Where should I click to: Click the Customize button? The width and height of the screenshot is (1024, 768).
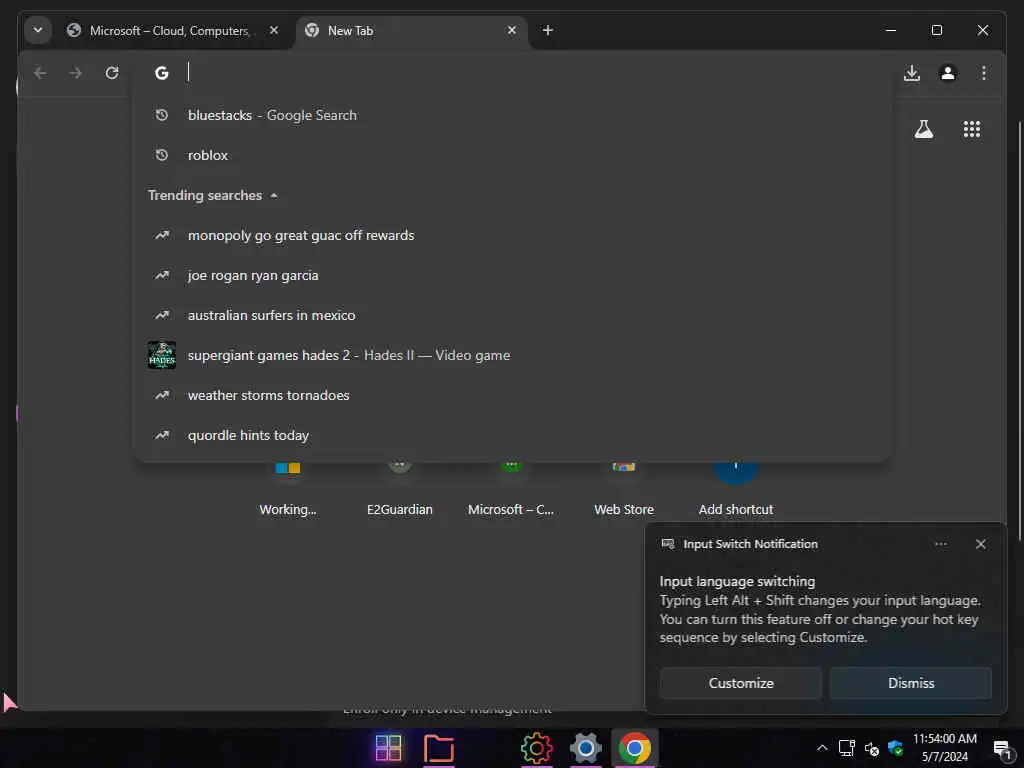[x=741, y=683]
